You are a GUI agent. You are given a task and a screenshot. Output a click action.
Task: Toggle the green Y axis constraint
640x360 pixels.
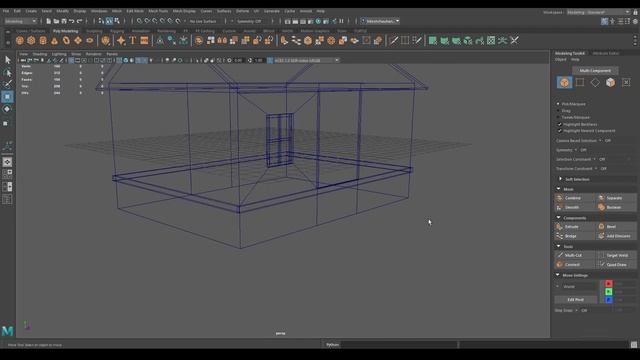(x=609, y=291)
